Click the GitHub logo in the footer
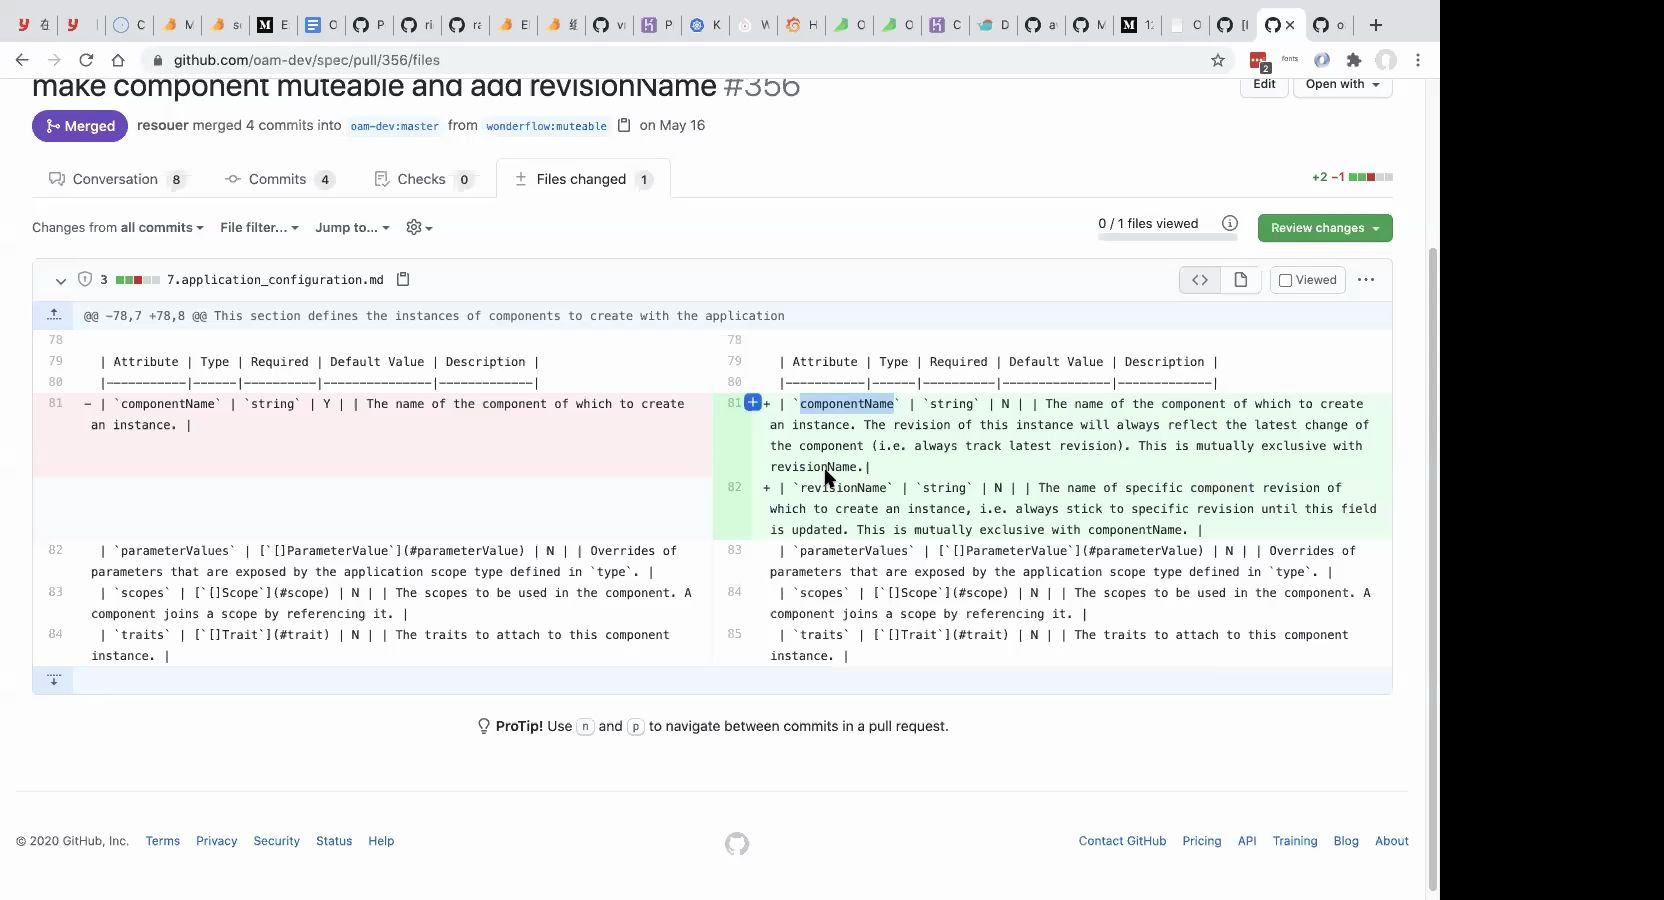 (737, 844)
